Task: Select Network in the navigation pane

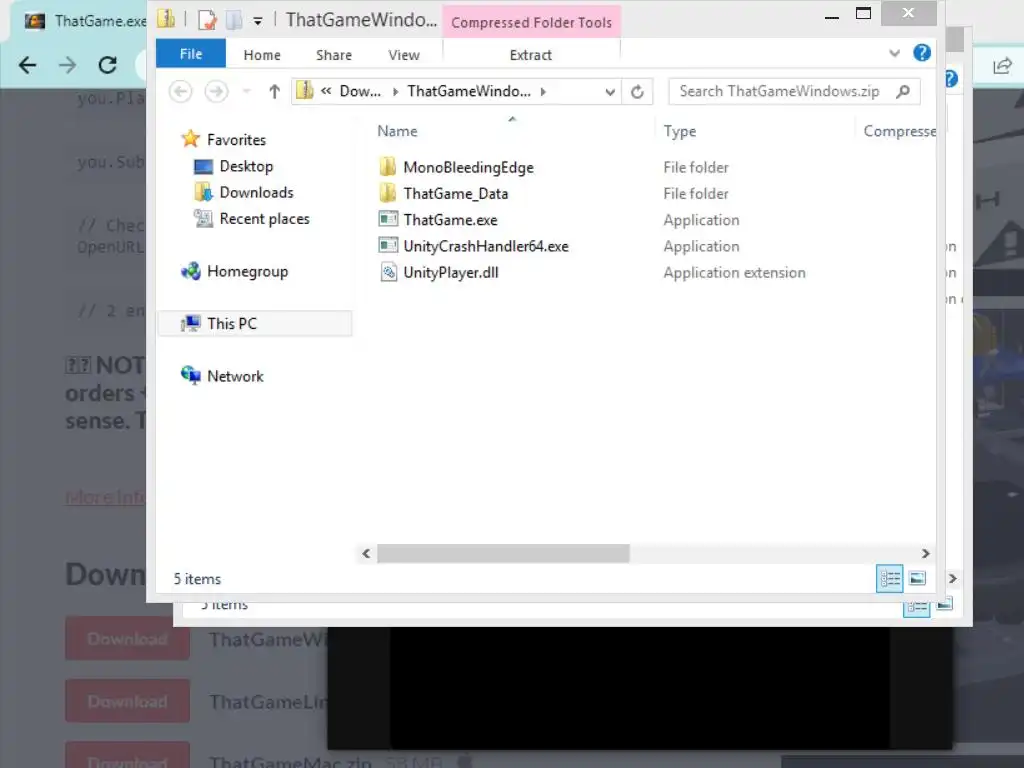Action: [x=235, y=376]
